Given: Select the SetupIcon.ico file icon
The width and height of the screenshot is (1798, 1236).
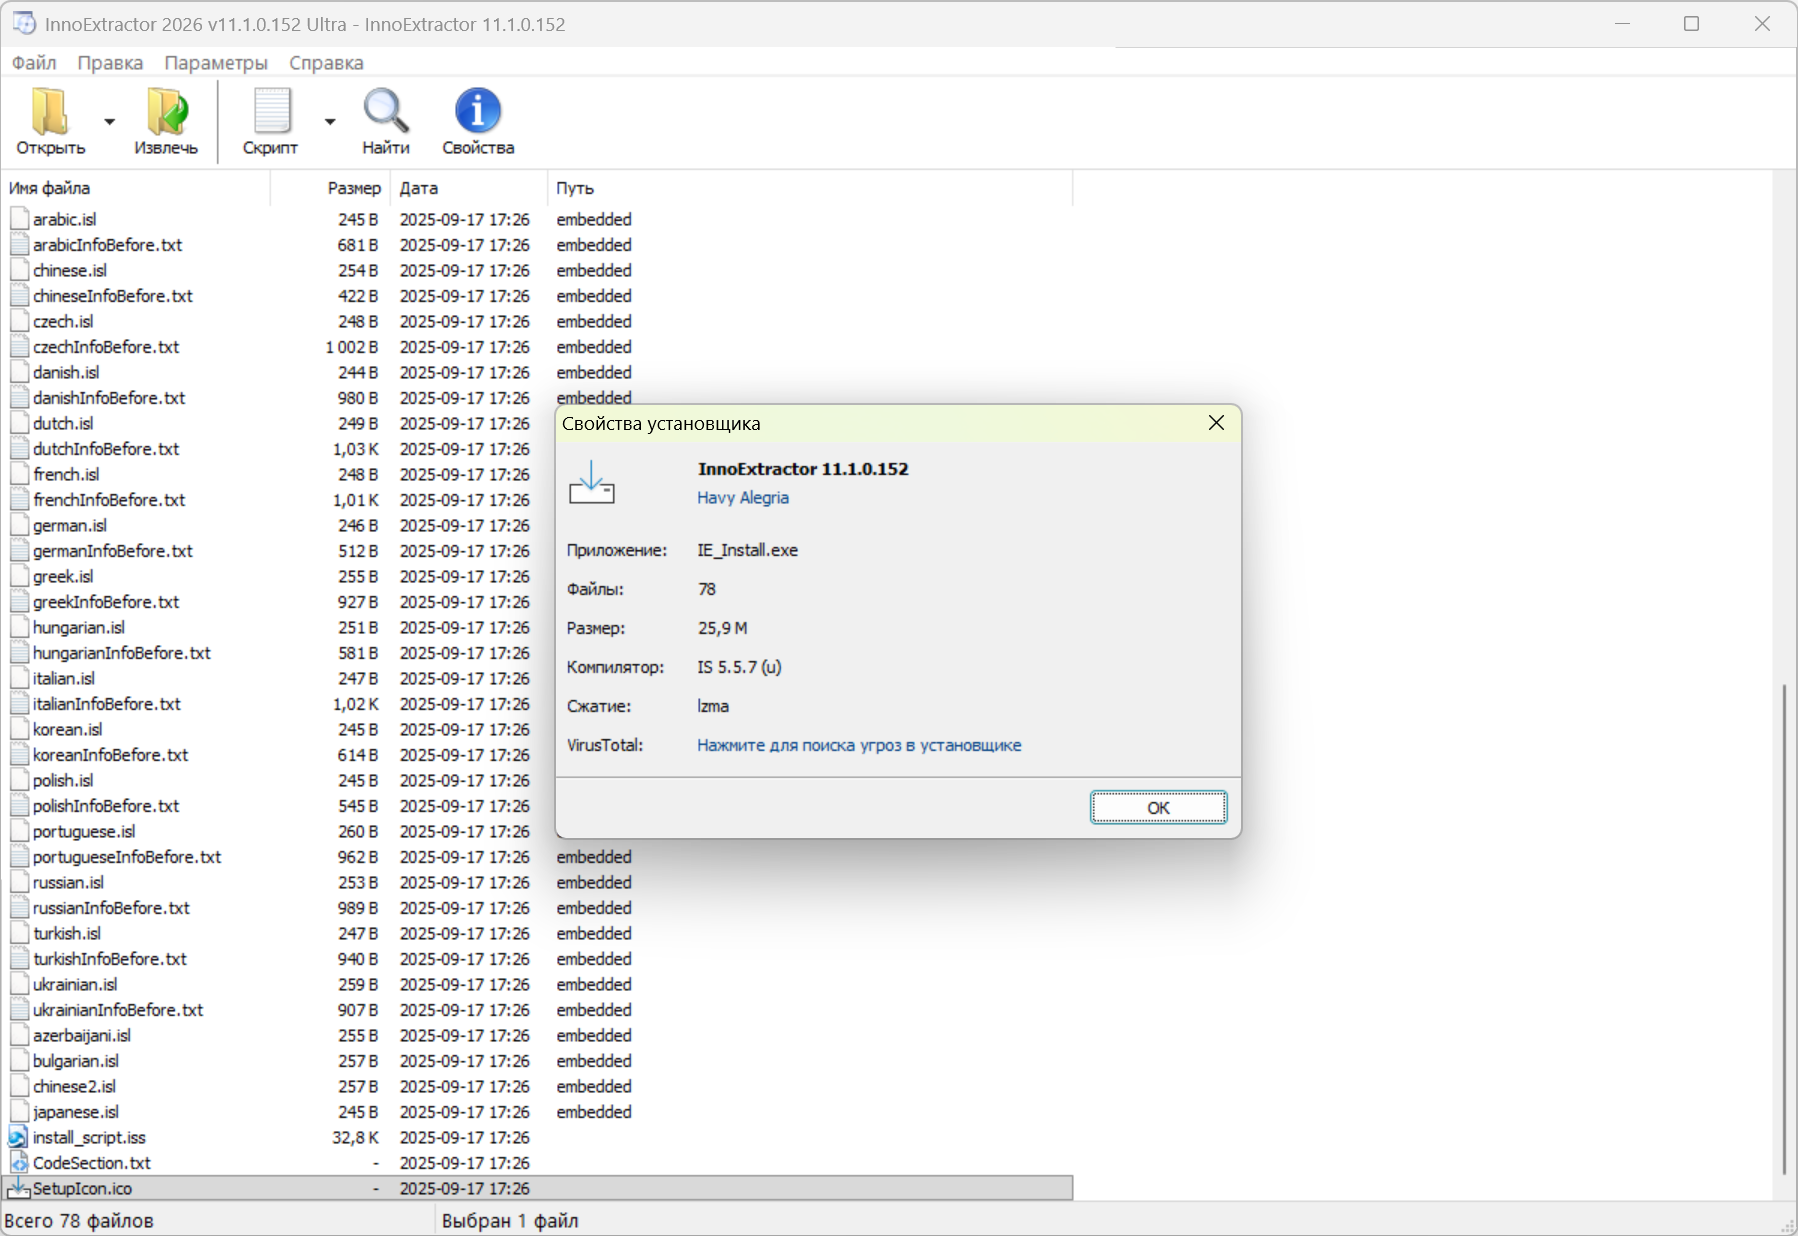Looking at the screenshot, I should click(18, 1188).
